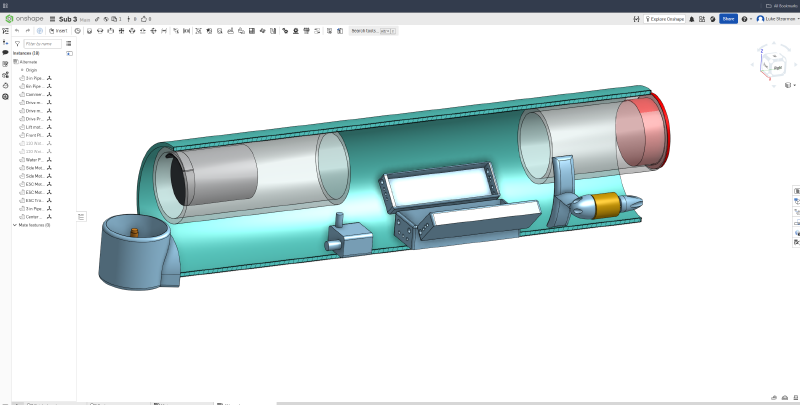Viewport: 800px width, 405px height.
Task: Click the panel collapse handle beside the instance list
Action: [x=81, y=217]
